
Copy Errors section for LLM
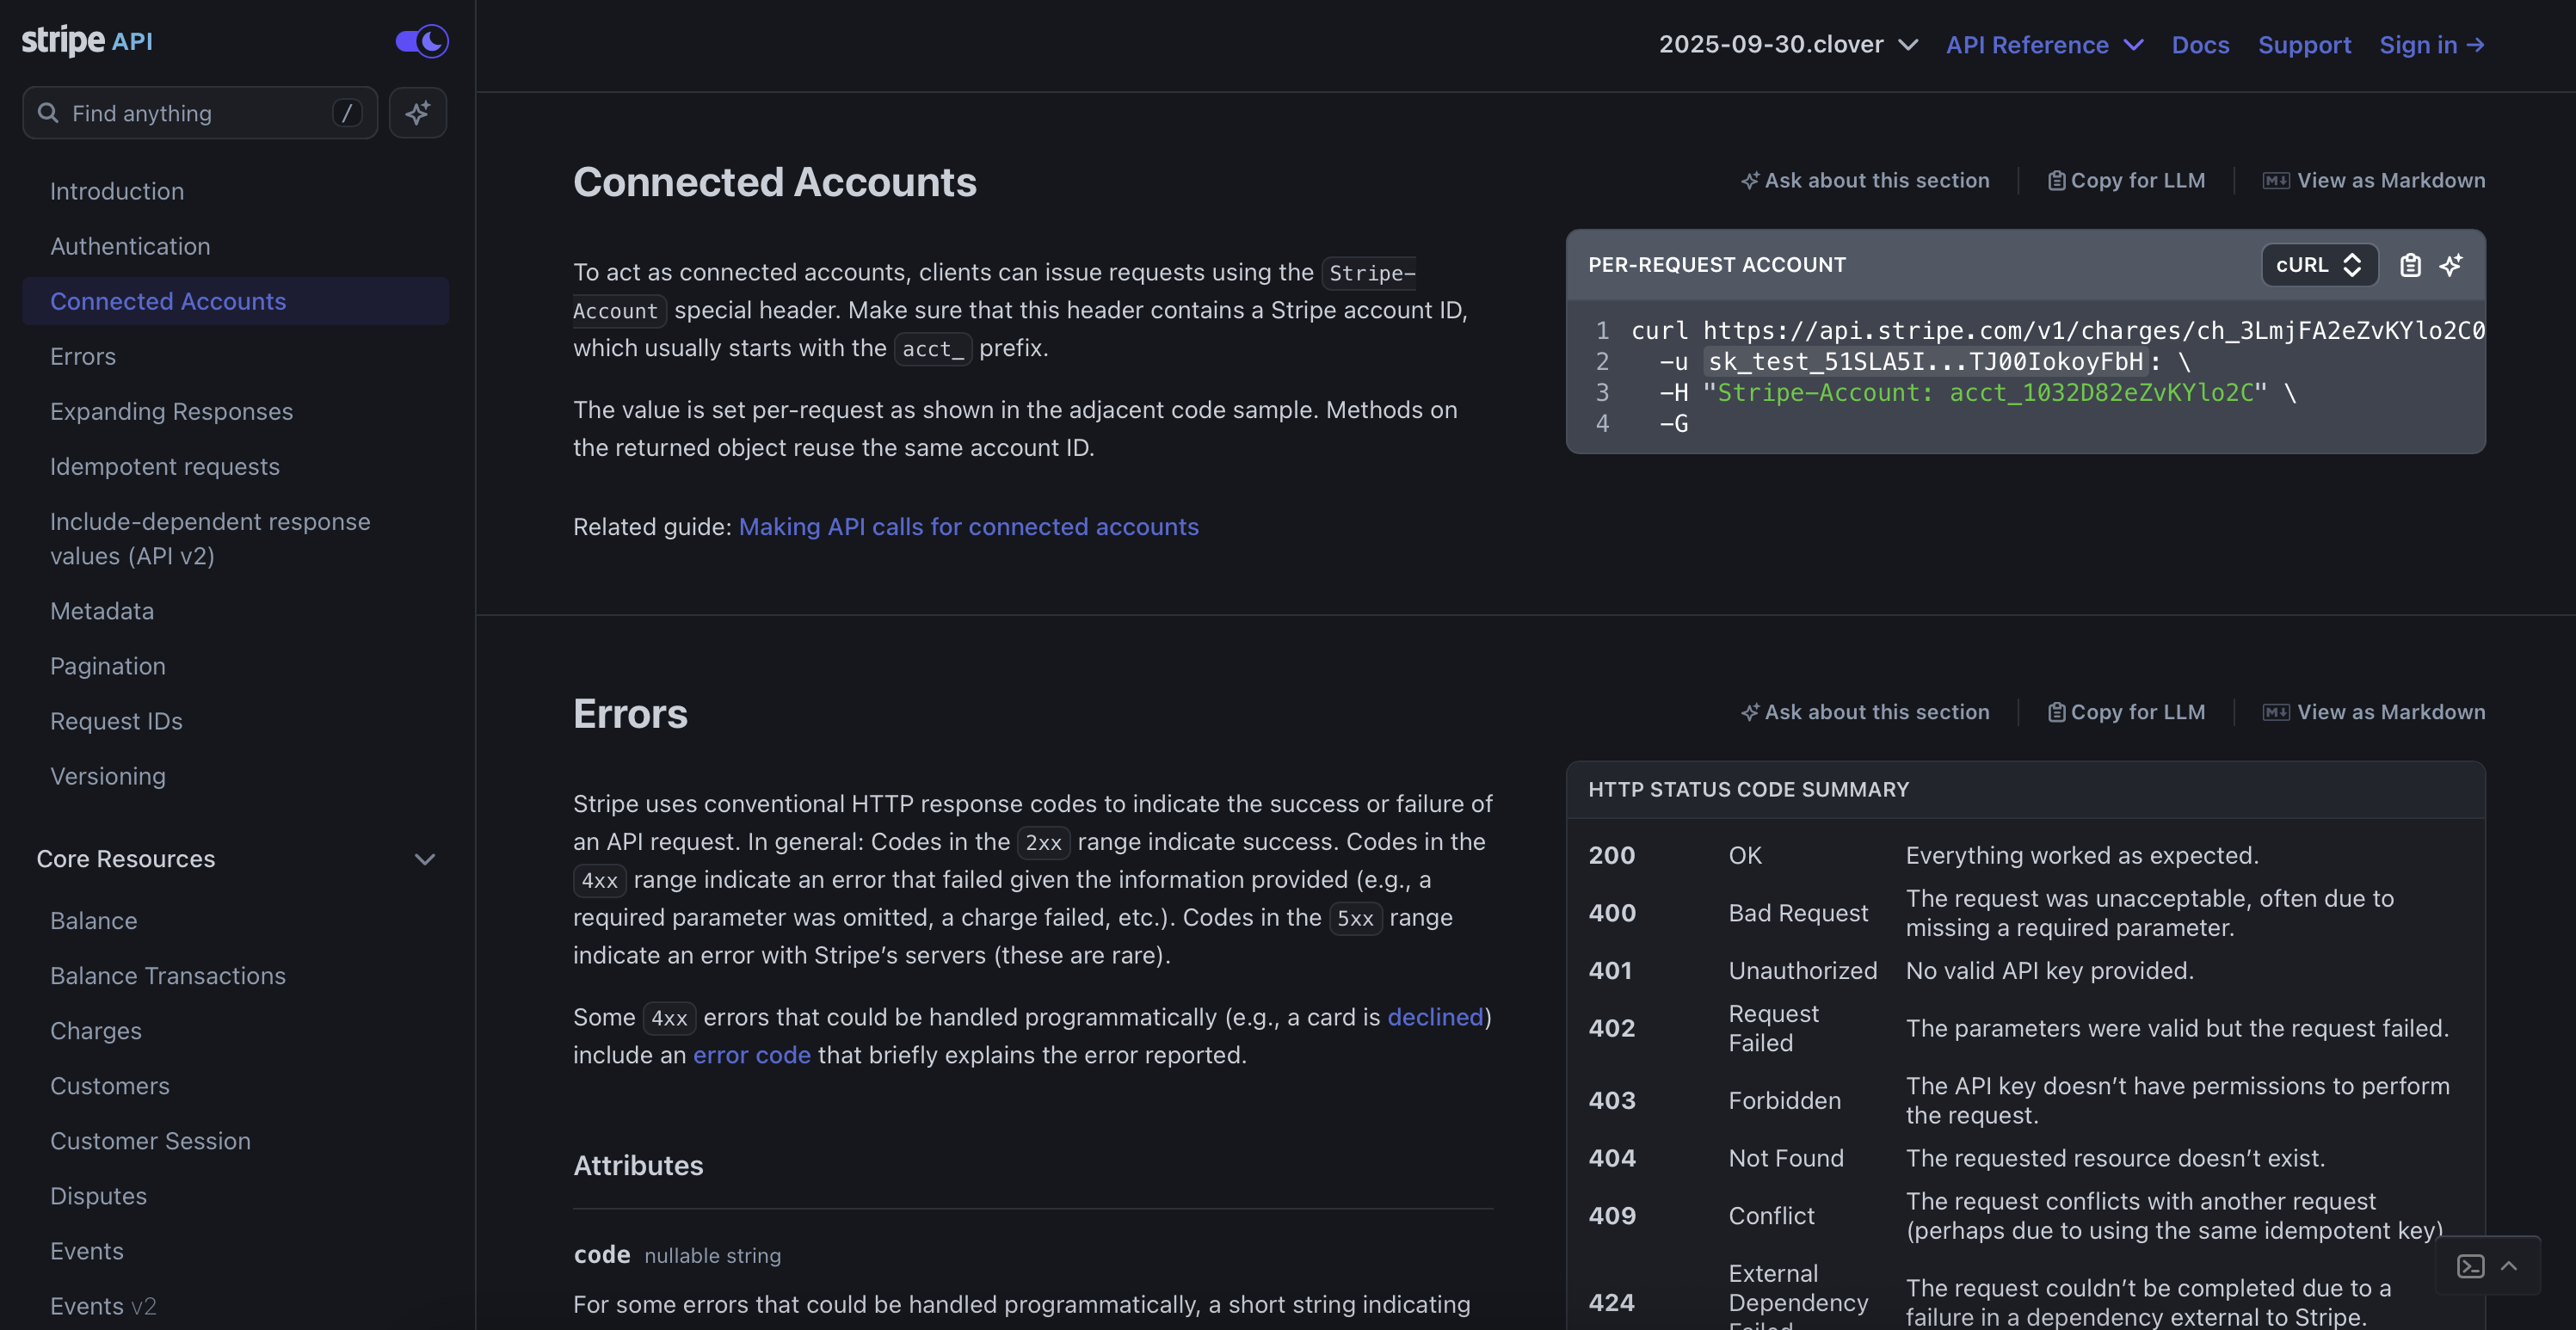(2126, 712)
